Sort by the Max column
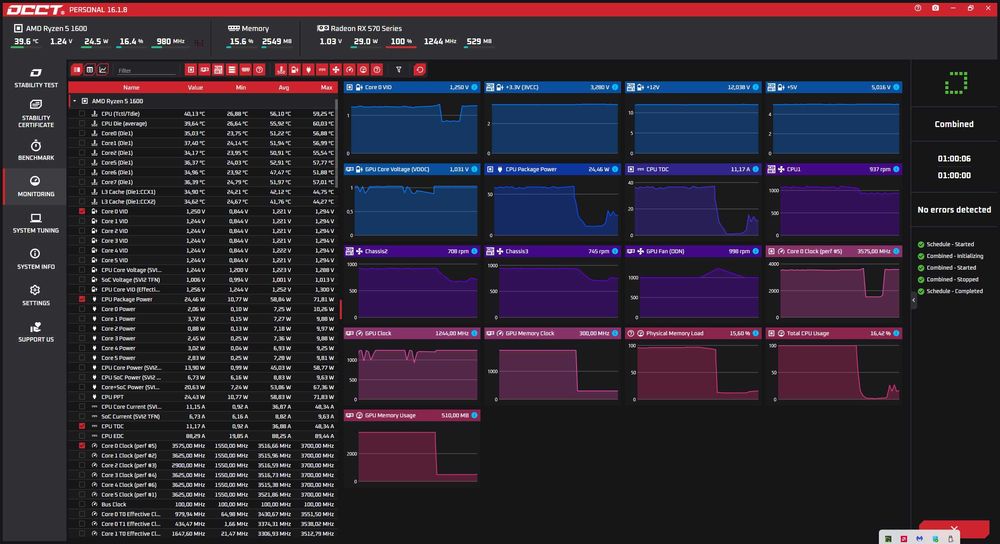This screenshot has height=544, width=1000. 327,87
